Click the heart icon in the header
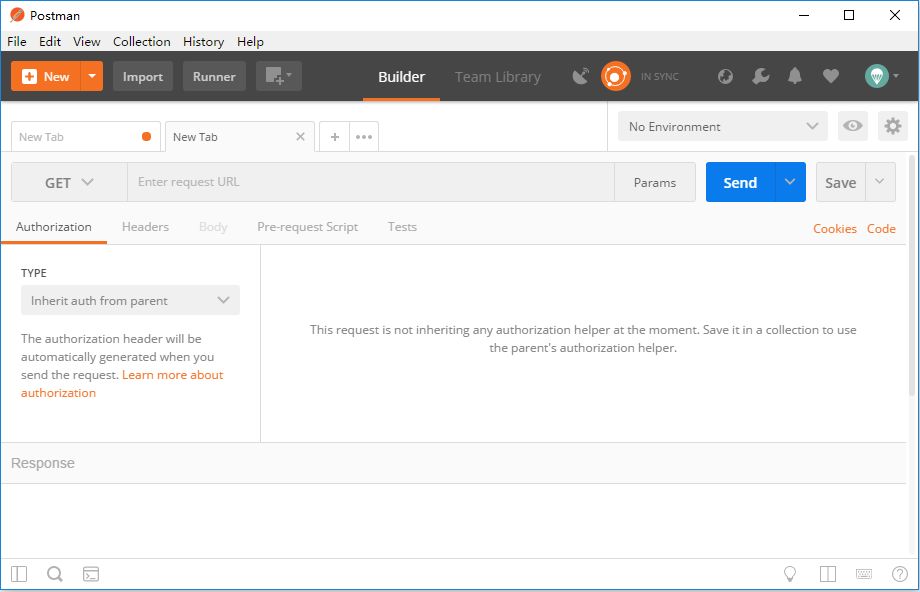The width and height of the screenshot is (920, 592). pyautogui.click(x=830, y=76)
